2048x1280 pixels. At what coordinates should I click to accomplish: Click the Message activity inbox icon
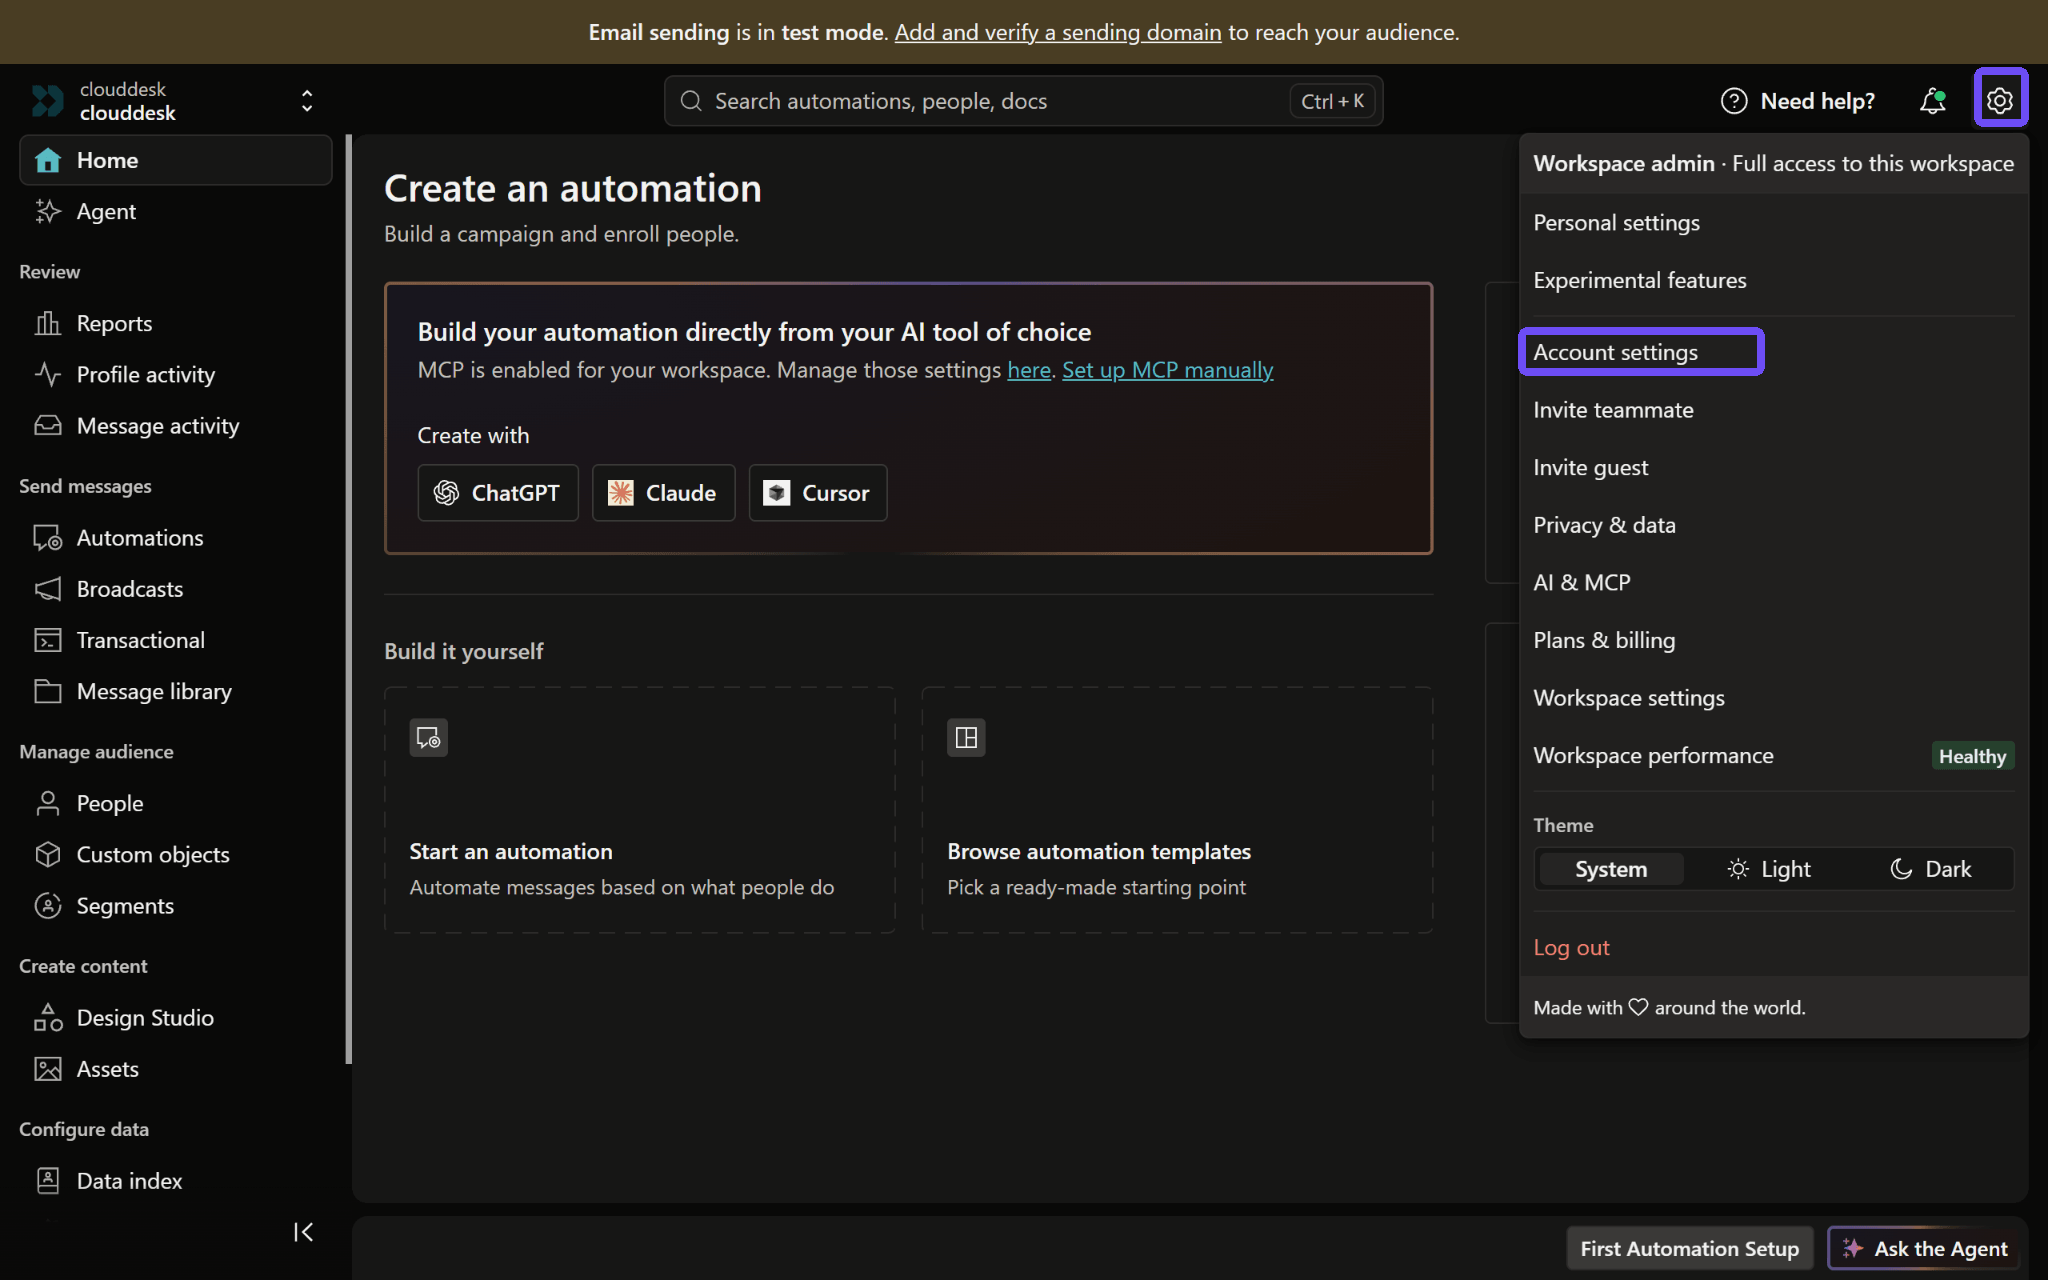(x=47, y=425)
